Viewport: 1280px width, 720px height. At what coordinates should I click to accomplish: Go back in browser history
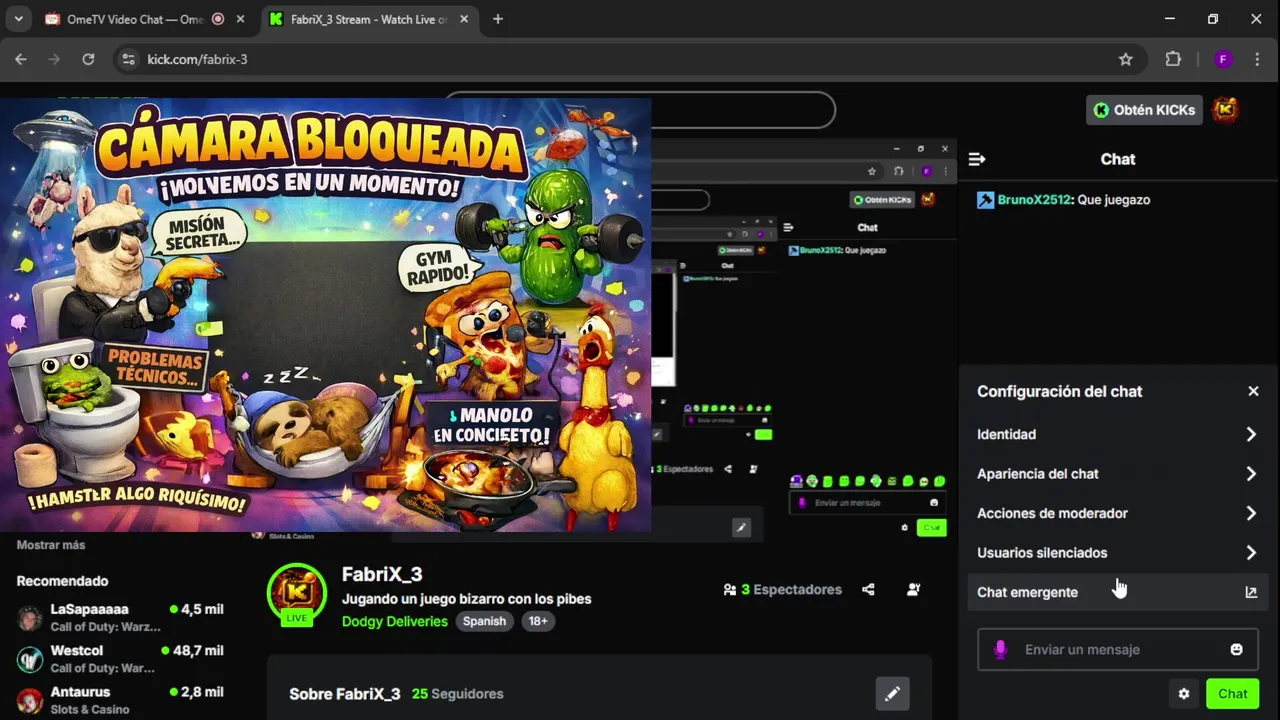21,59
